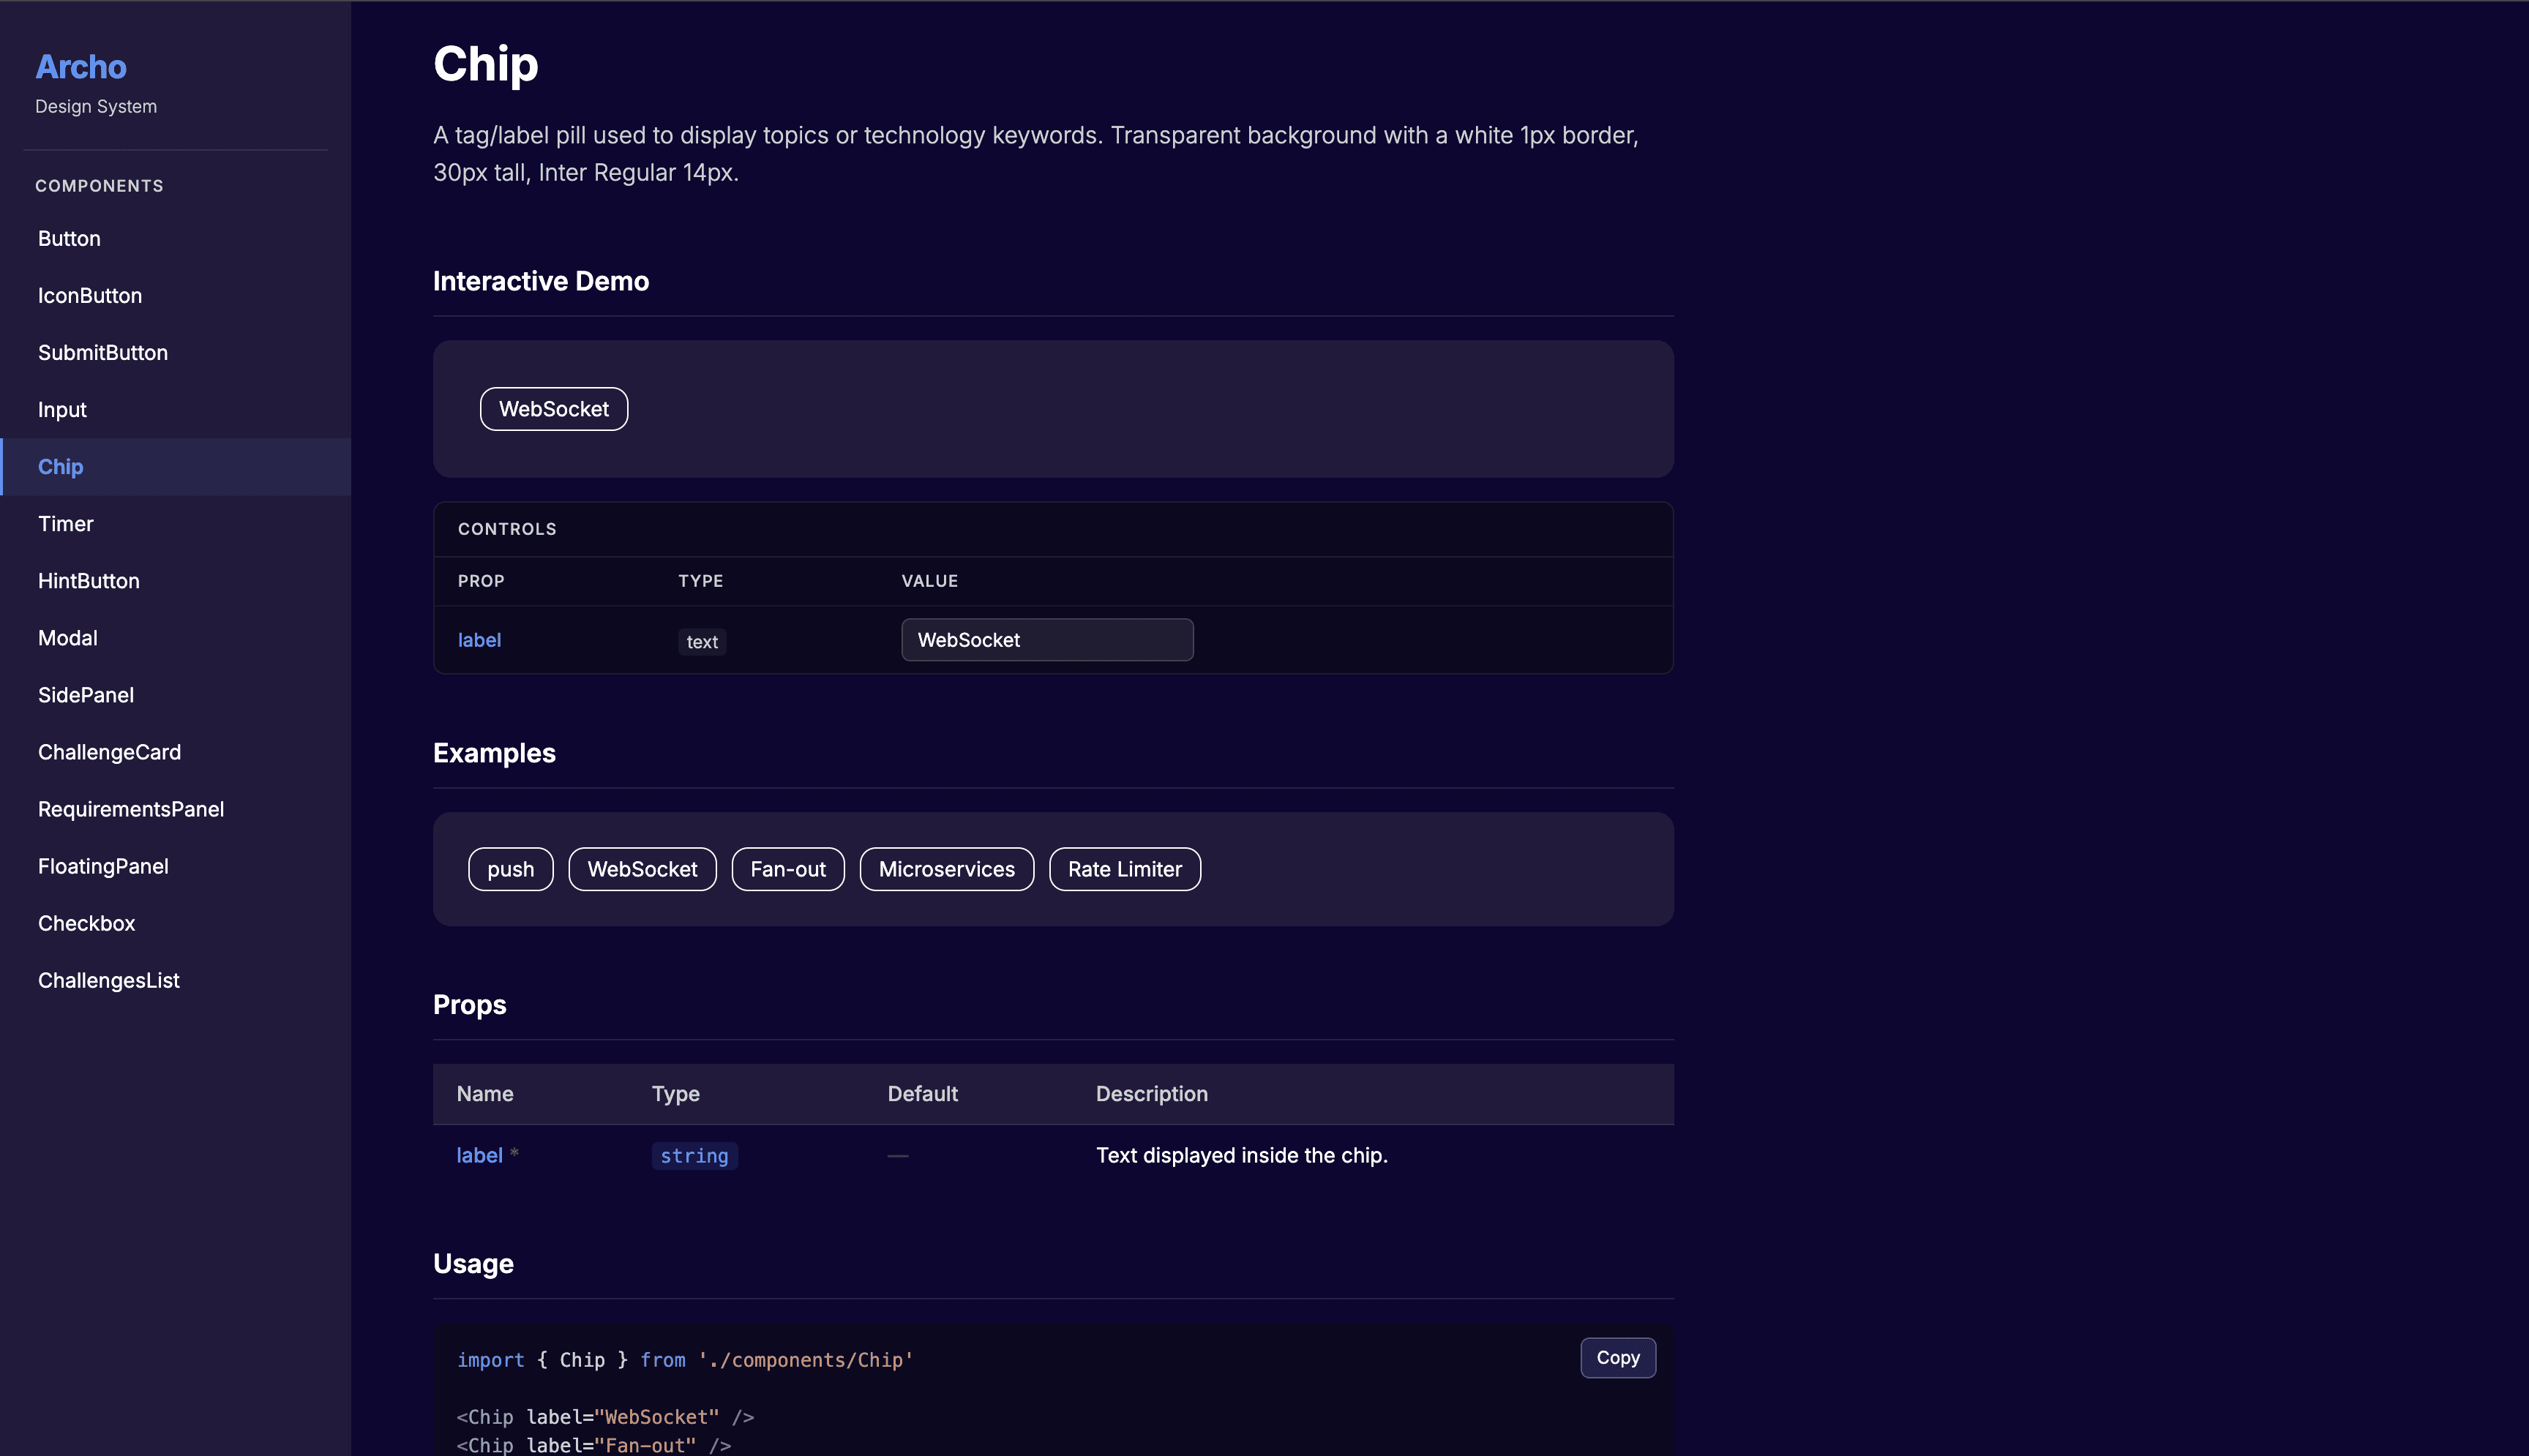Open the HintButton sidebar item

click(89, 581)
